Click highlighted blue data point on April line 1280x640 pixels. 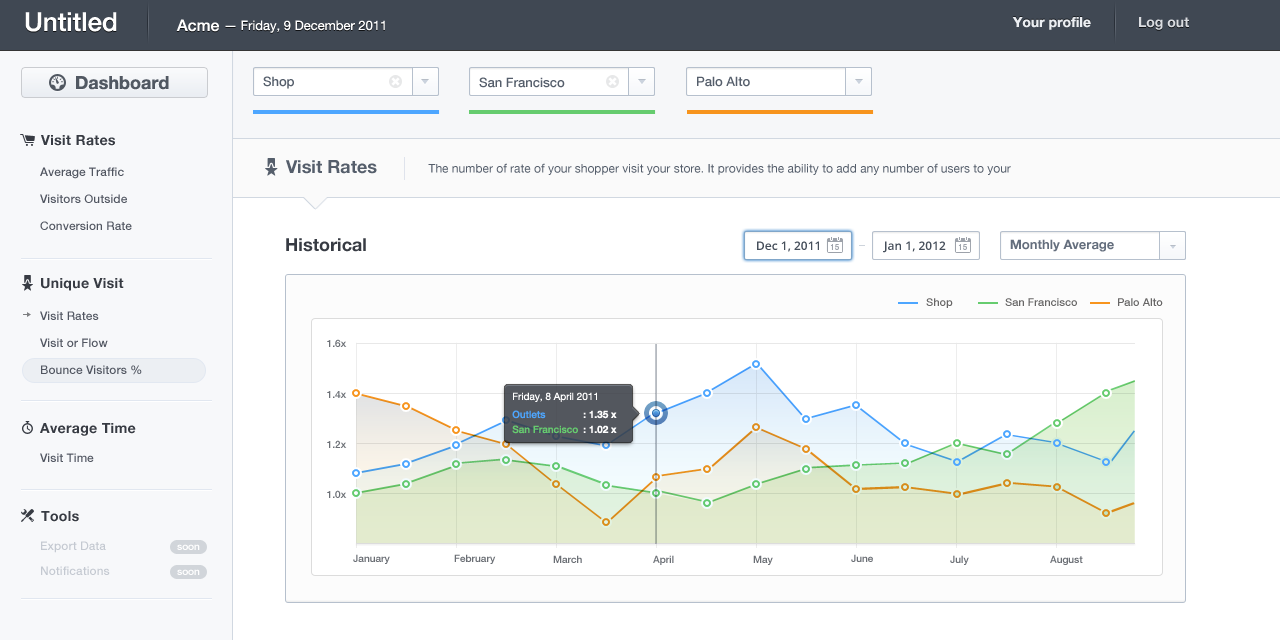coord(656,412)
